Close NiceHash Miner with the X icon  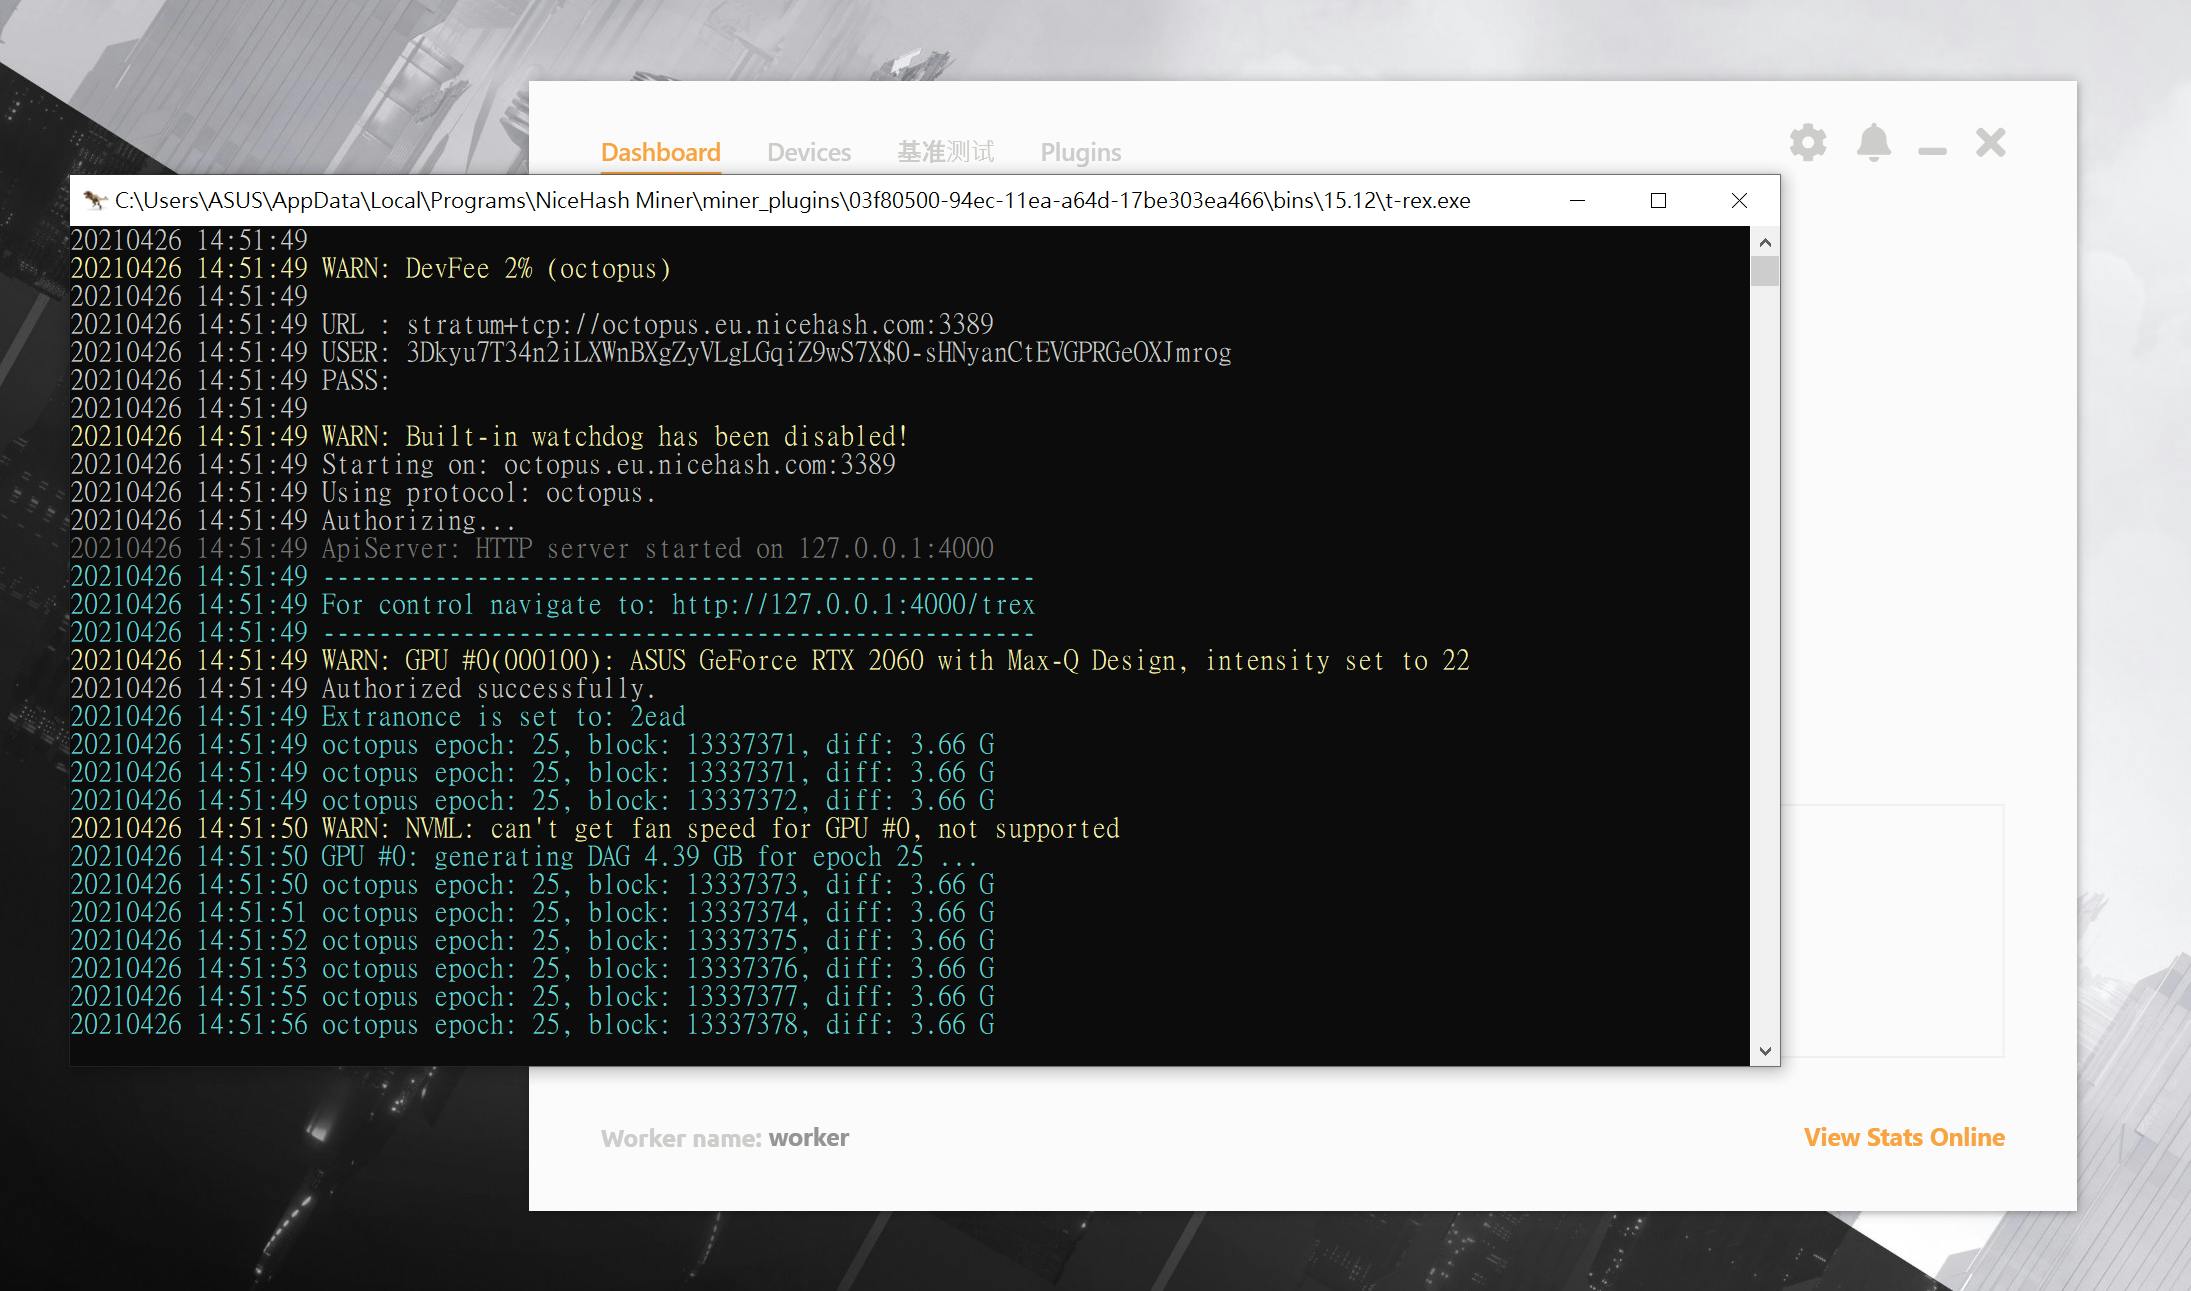coord(1990,143)
